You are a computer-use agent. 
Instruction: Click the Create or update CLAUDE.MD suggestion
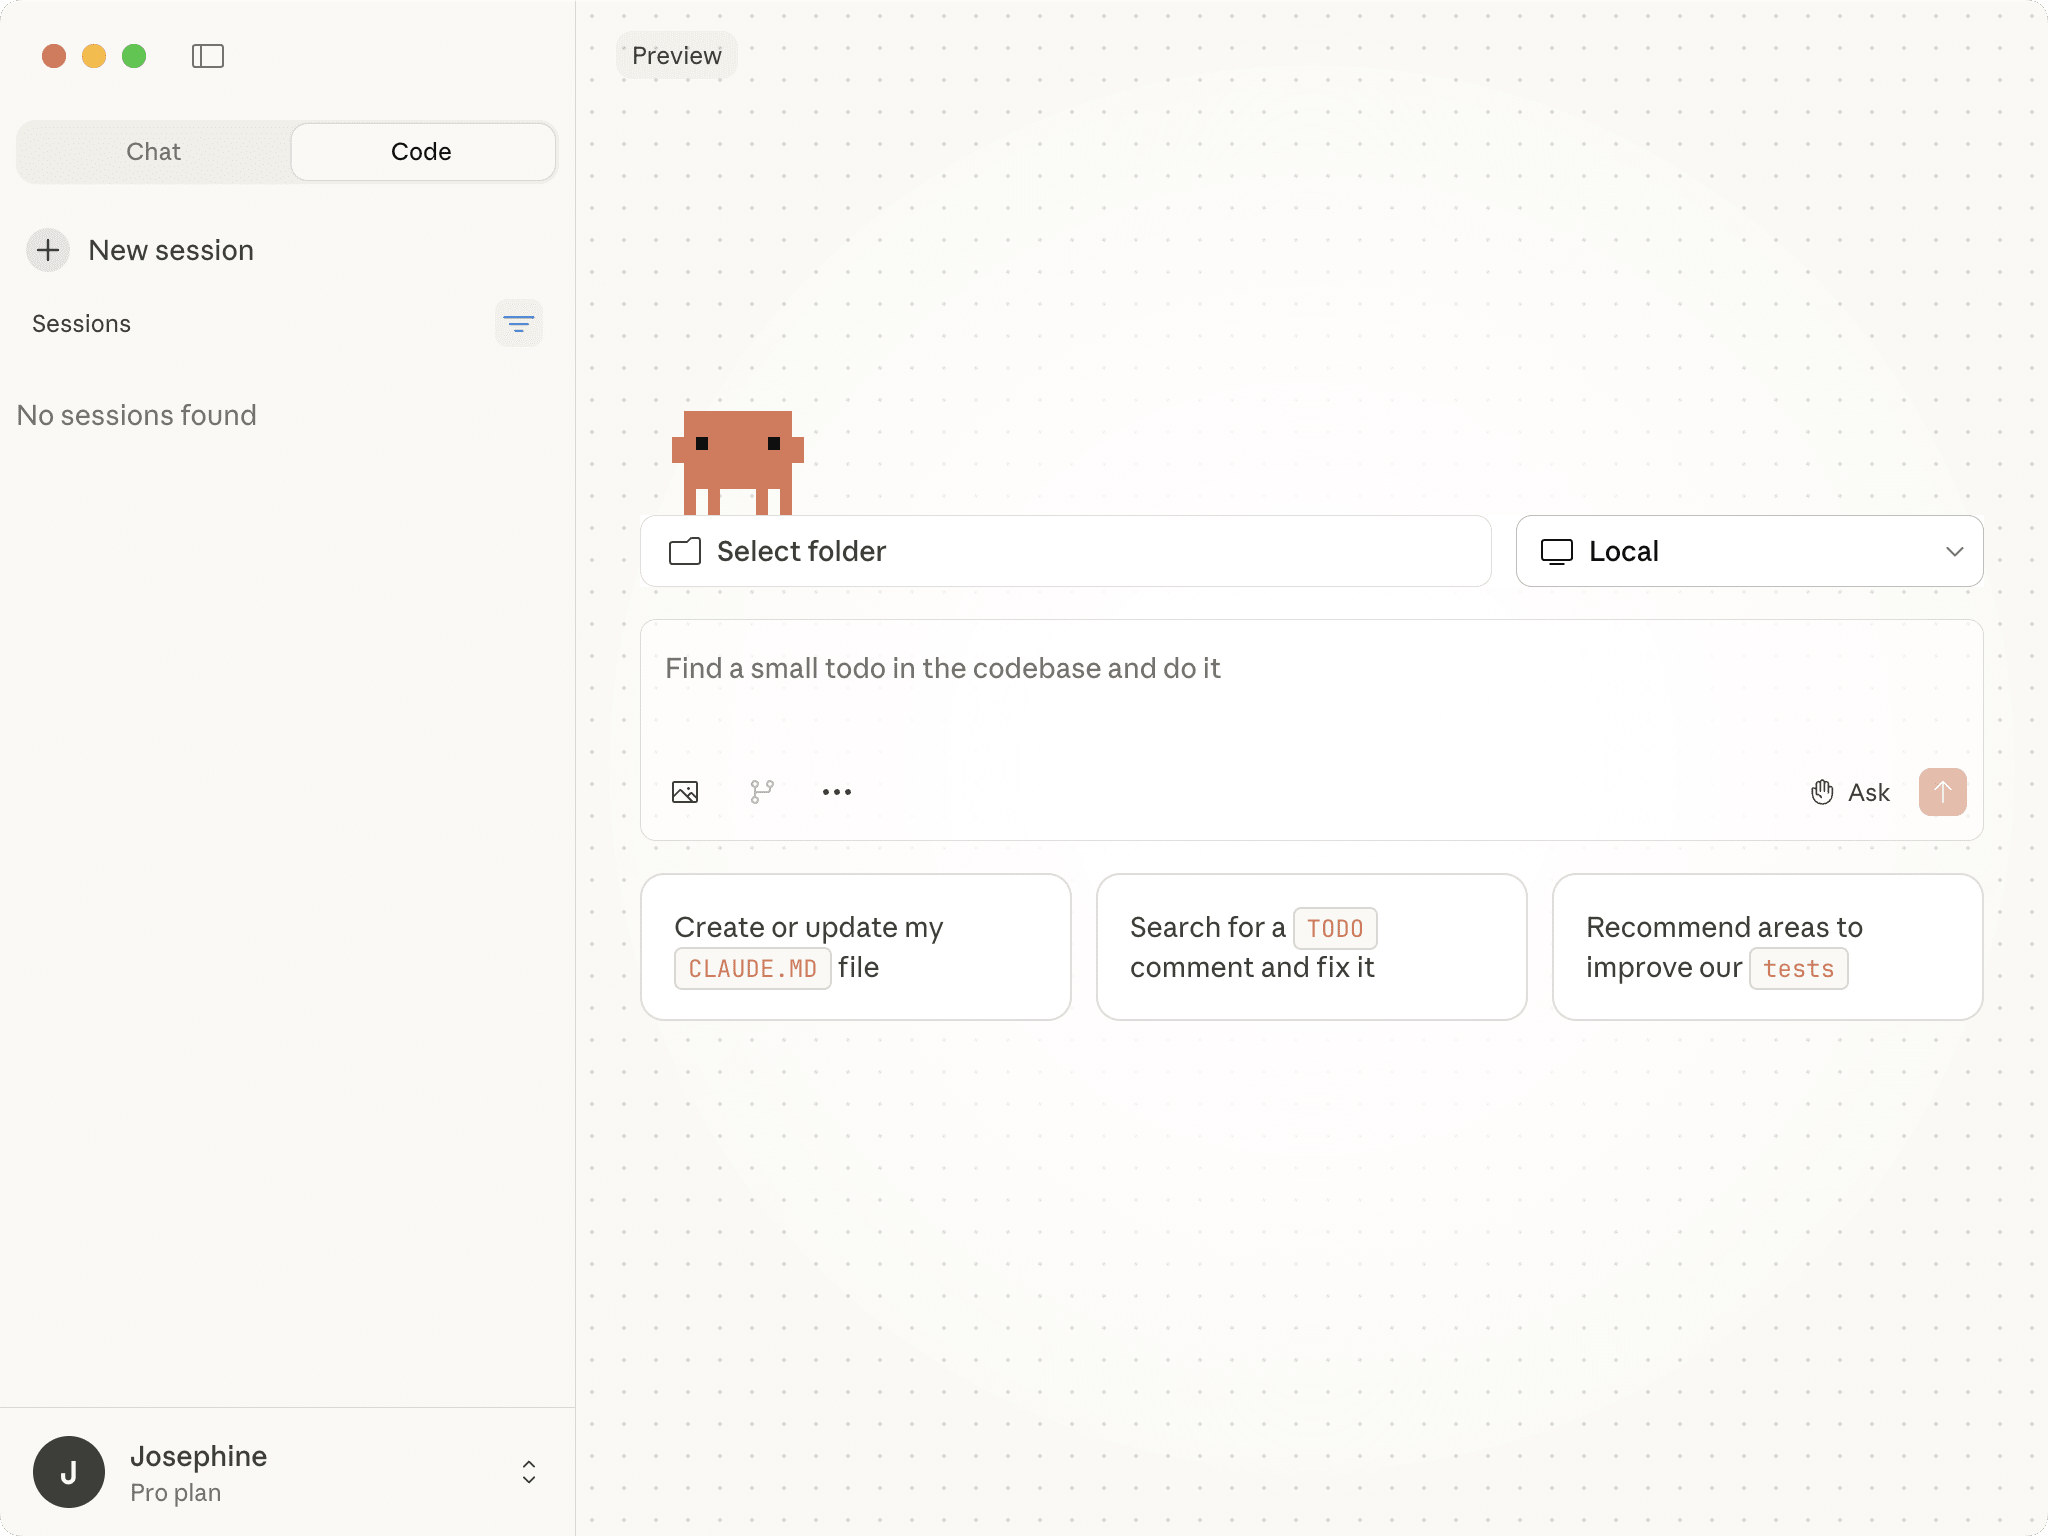pyautogui.click(x=856, y=946)
